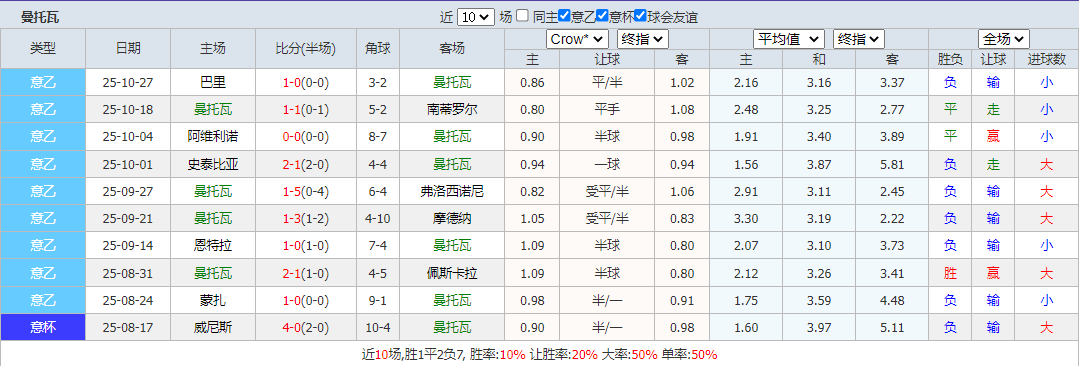Click home odds value 2.91
Viewport: 1080px width, 366px height.
(746, 192)
